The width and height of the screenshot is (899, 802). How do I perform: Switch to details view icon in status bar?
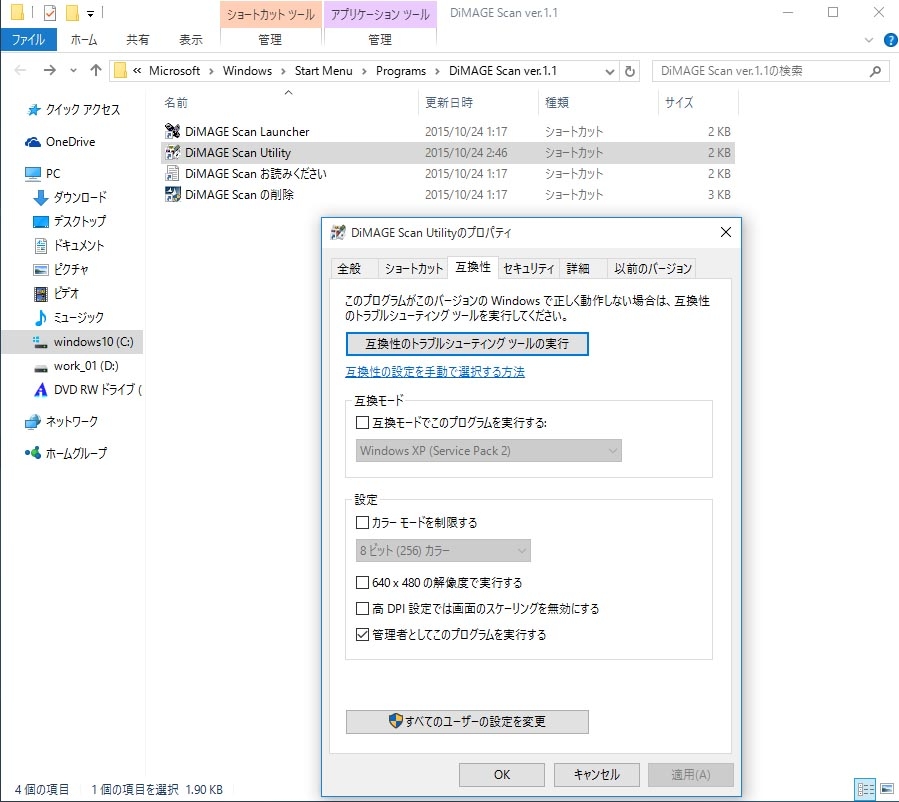point(865,789)
